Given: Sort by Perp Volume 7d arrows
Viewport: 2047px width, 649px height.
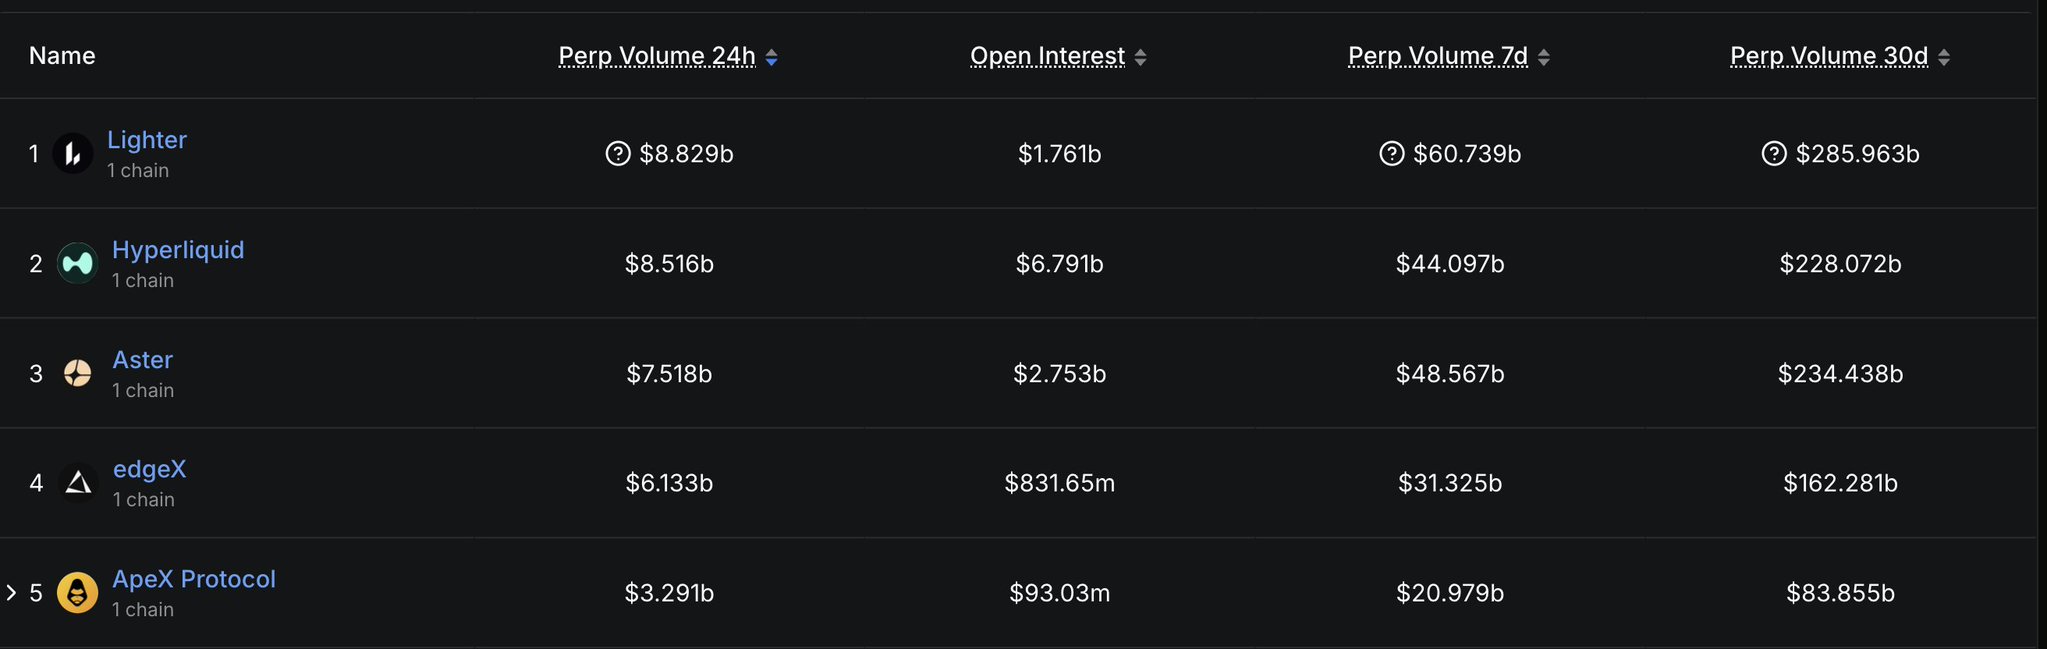Looking at the screenshot, I should (1543, 58).
